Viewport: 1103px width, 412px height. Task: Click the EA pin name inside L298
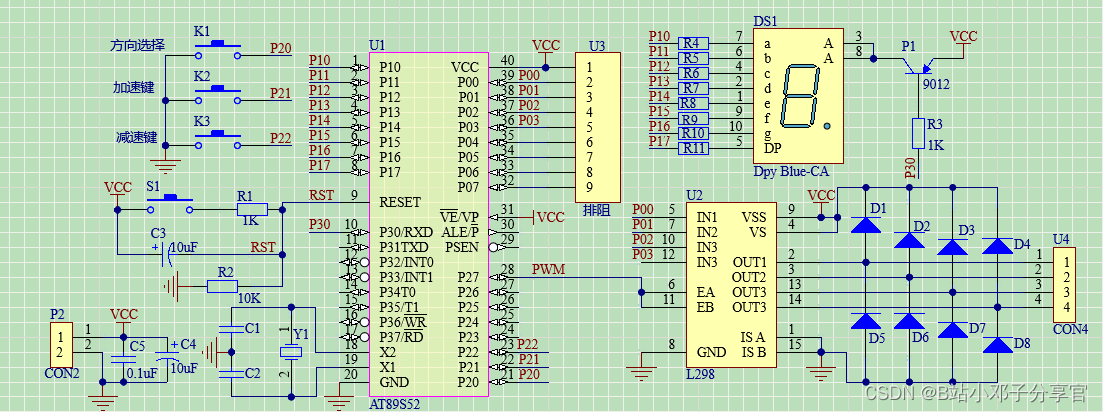tap(705, 291)
